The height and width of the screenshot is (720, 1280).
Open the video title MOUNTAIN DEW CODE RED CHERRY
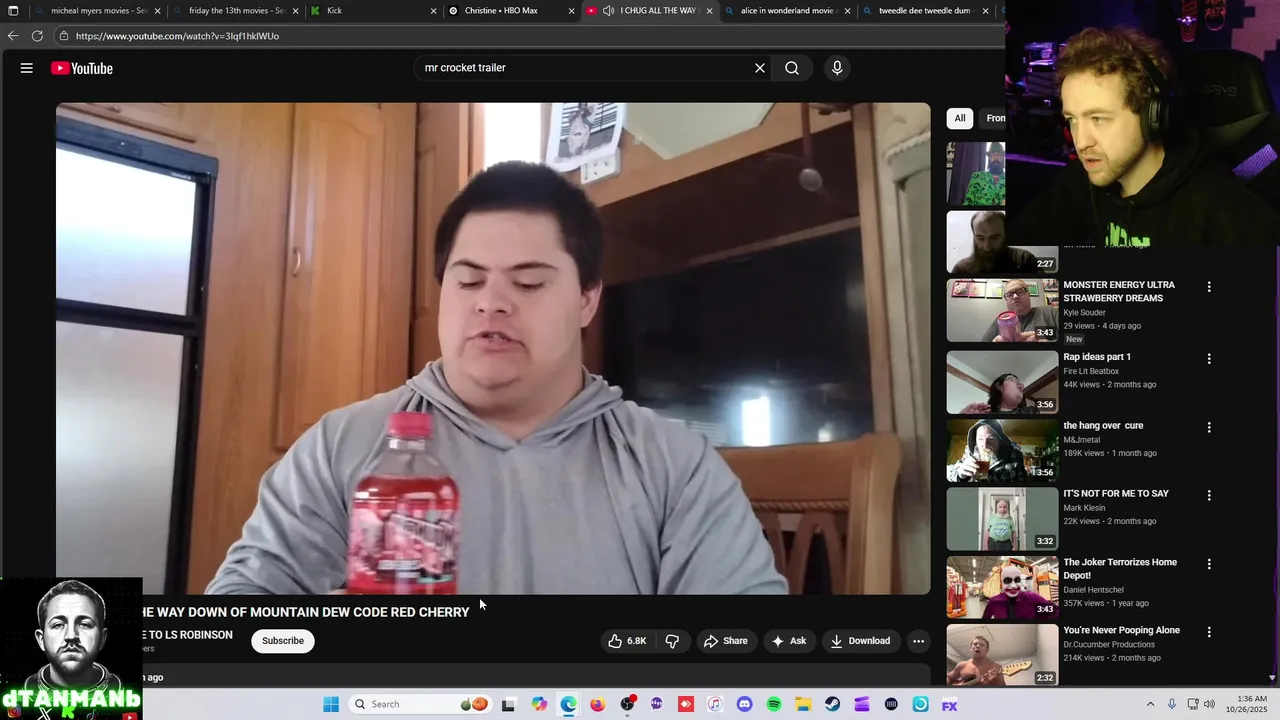305,612
